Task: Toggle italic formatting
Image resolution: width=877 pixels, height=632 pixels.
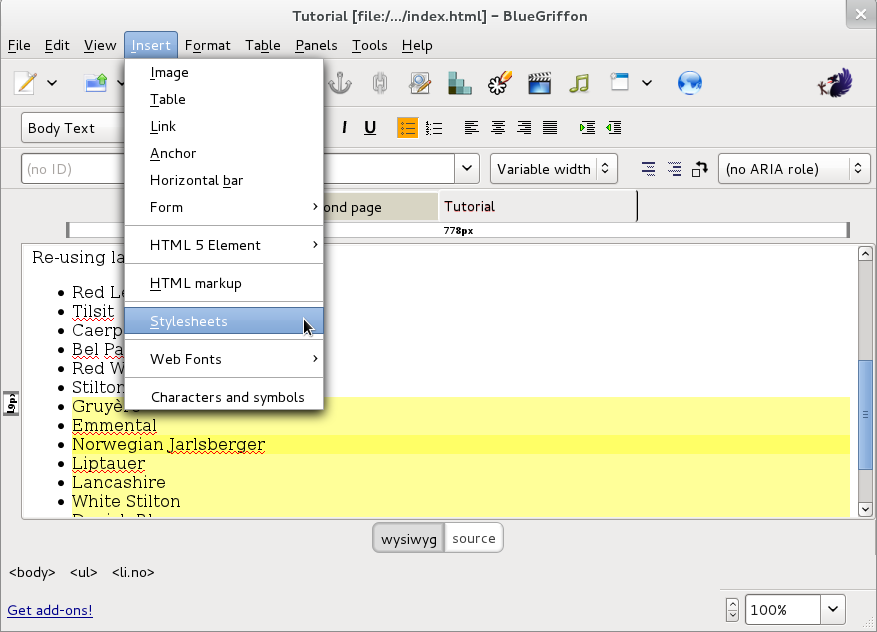Action: pos(345,128)
